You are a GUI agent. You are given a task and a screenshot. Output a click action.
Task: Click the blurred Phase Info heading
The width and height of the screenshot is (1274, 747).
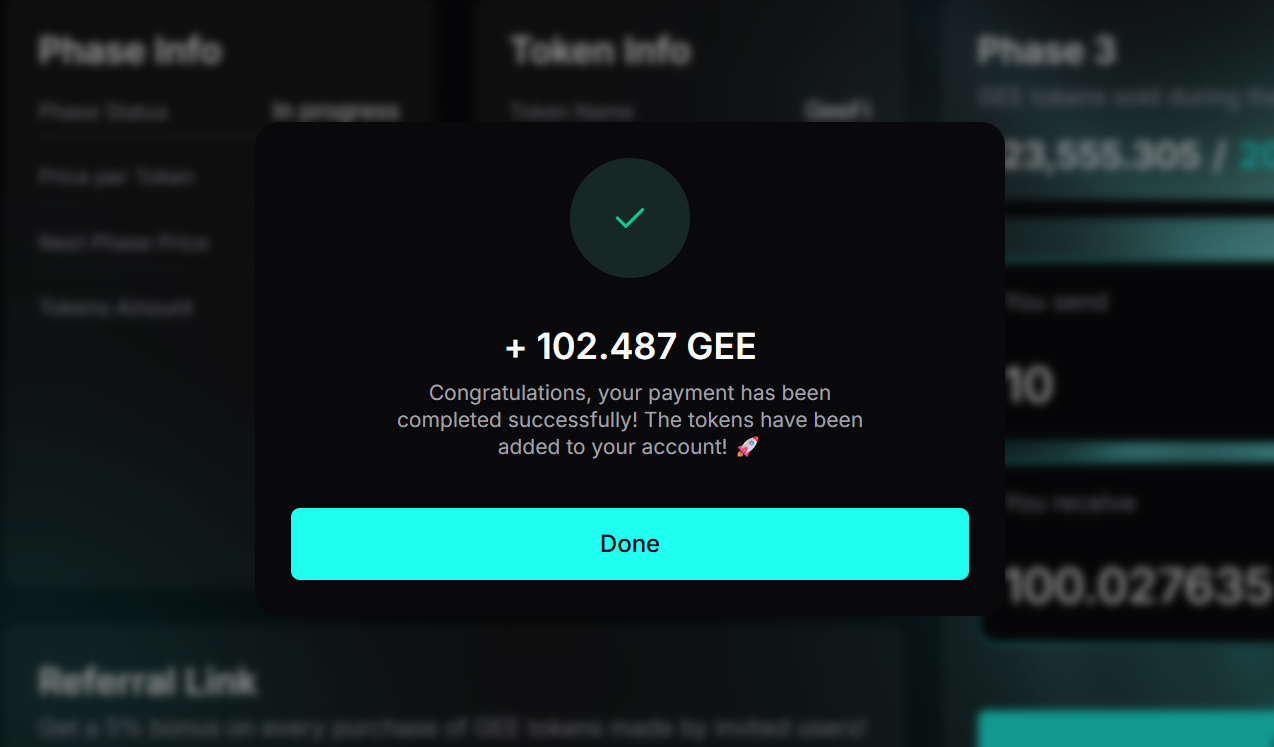(130, 51)
